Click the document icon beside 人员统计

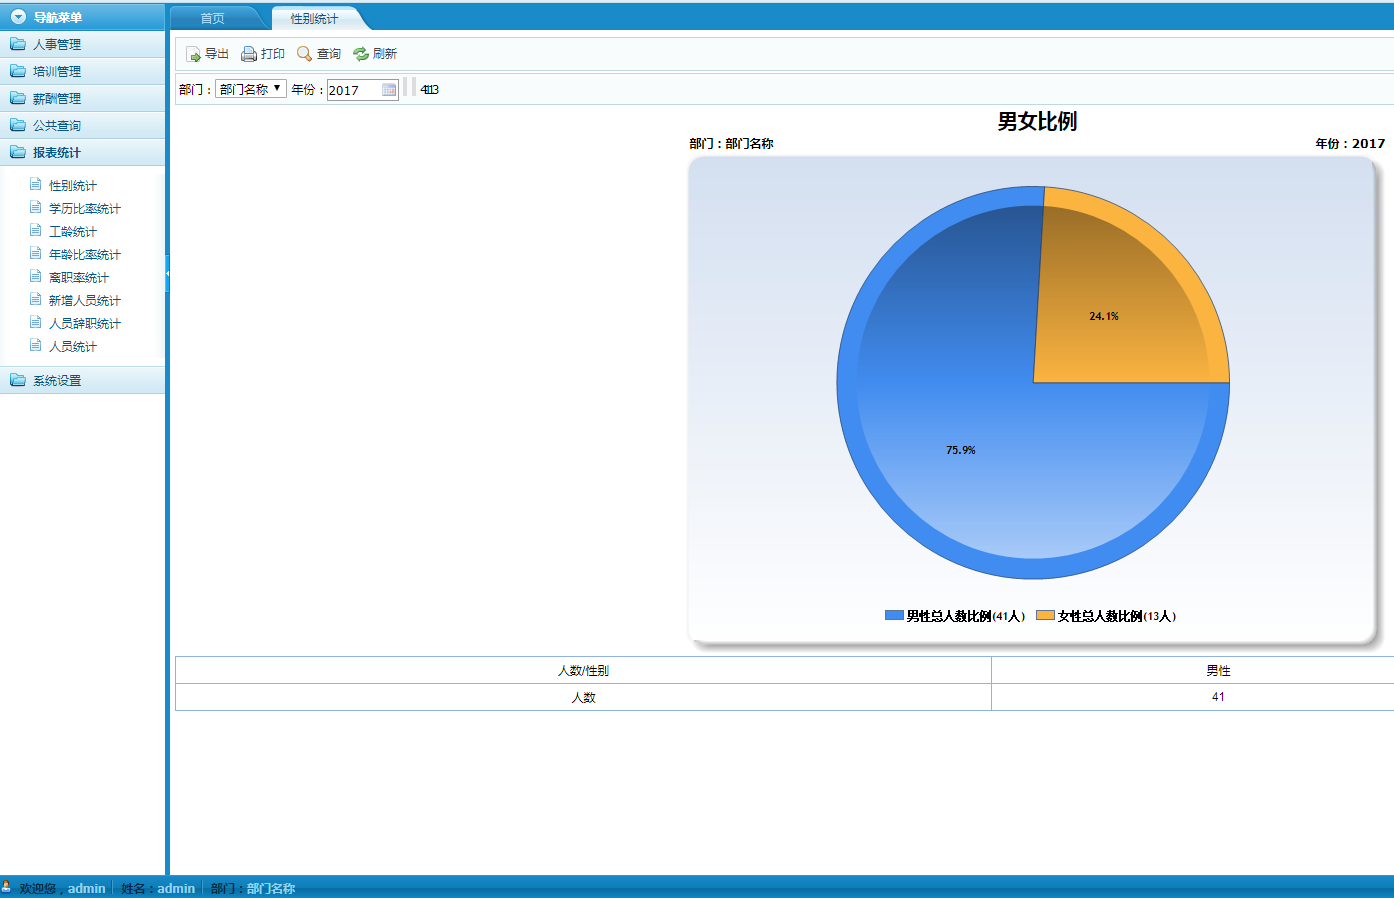[36, 346]
